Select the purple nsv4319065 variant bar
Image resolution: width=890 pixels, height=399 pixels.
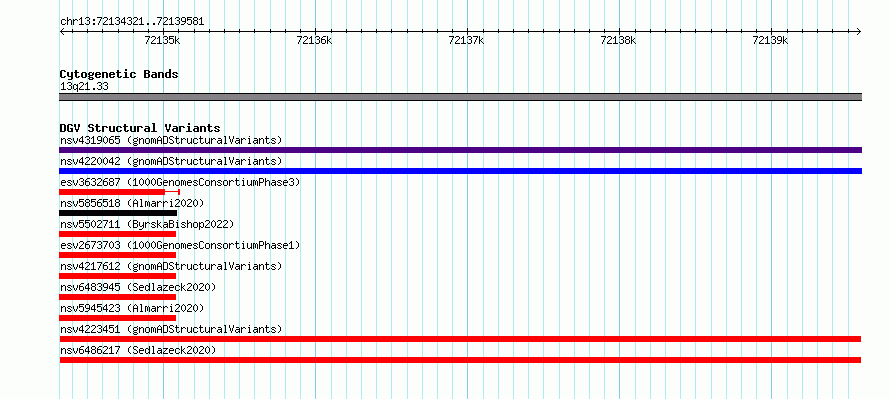pos(460,150)
